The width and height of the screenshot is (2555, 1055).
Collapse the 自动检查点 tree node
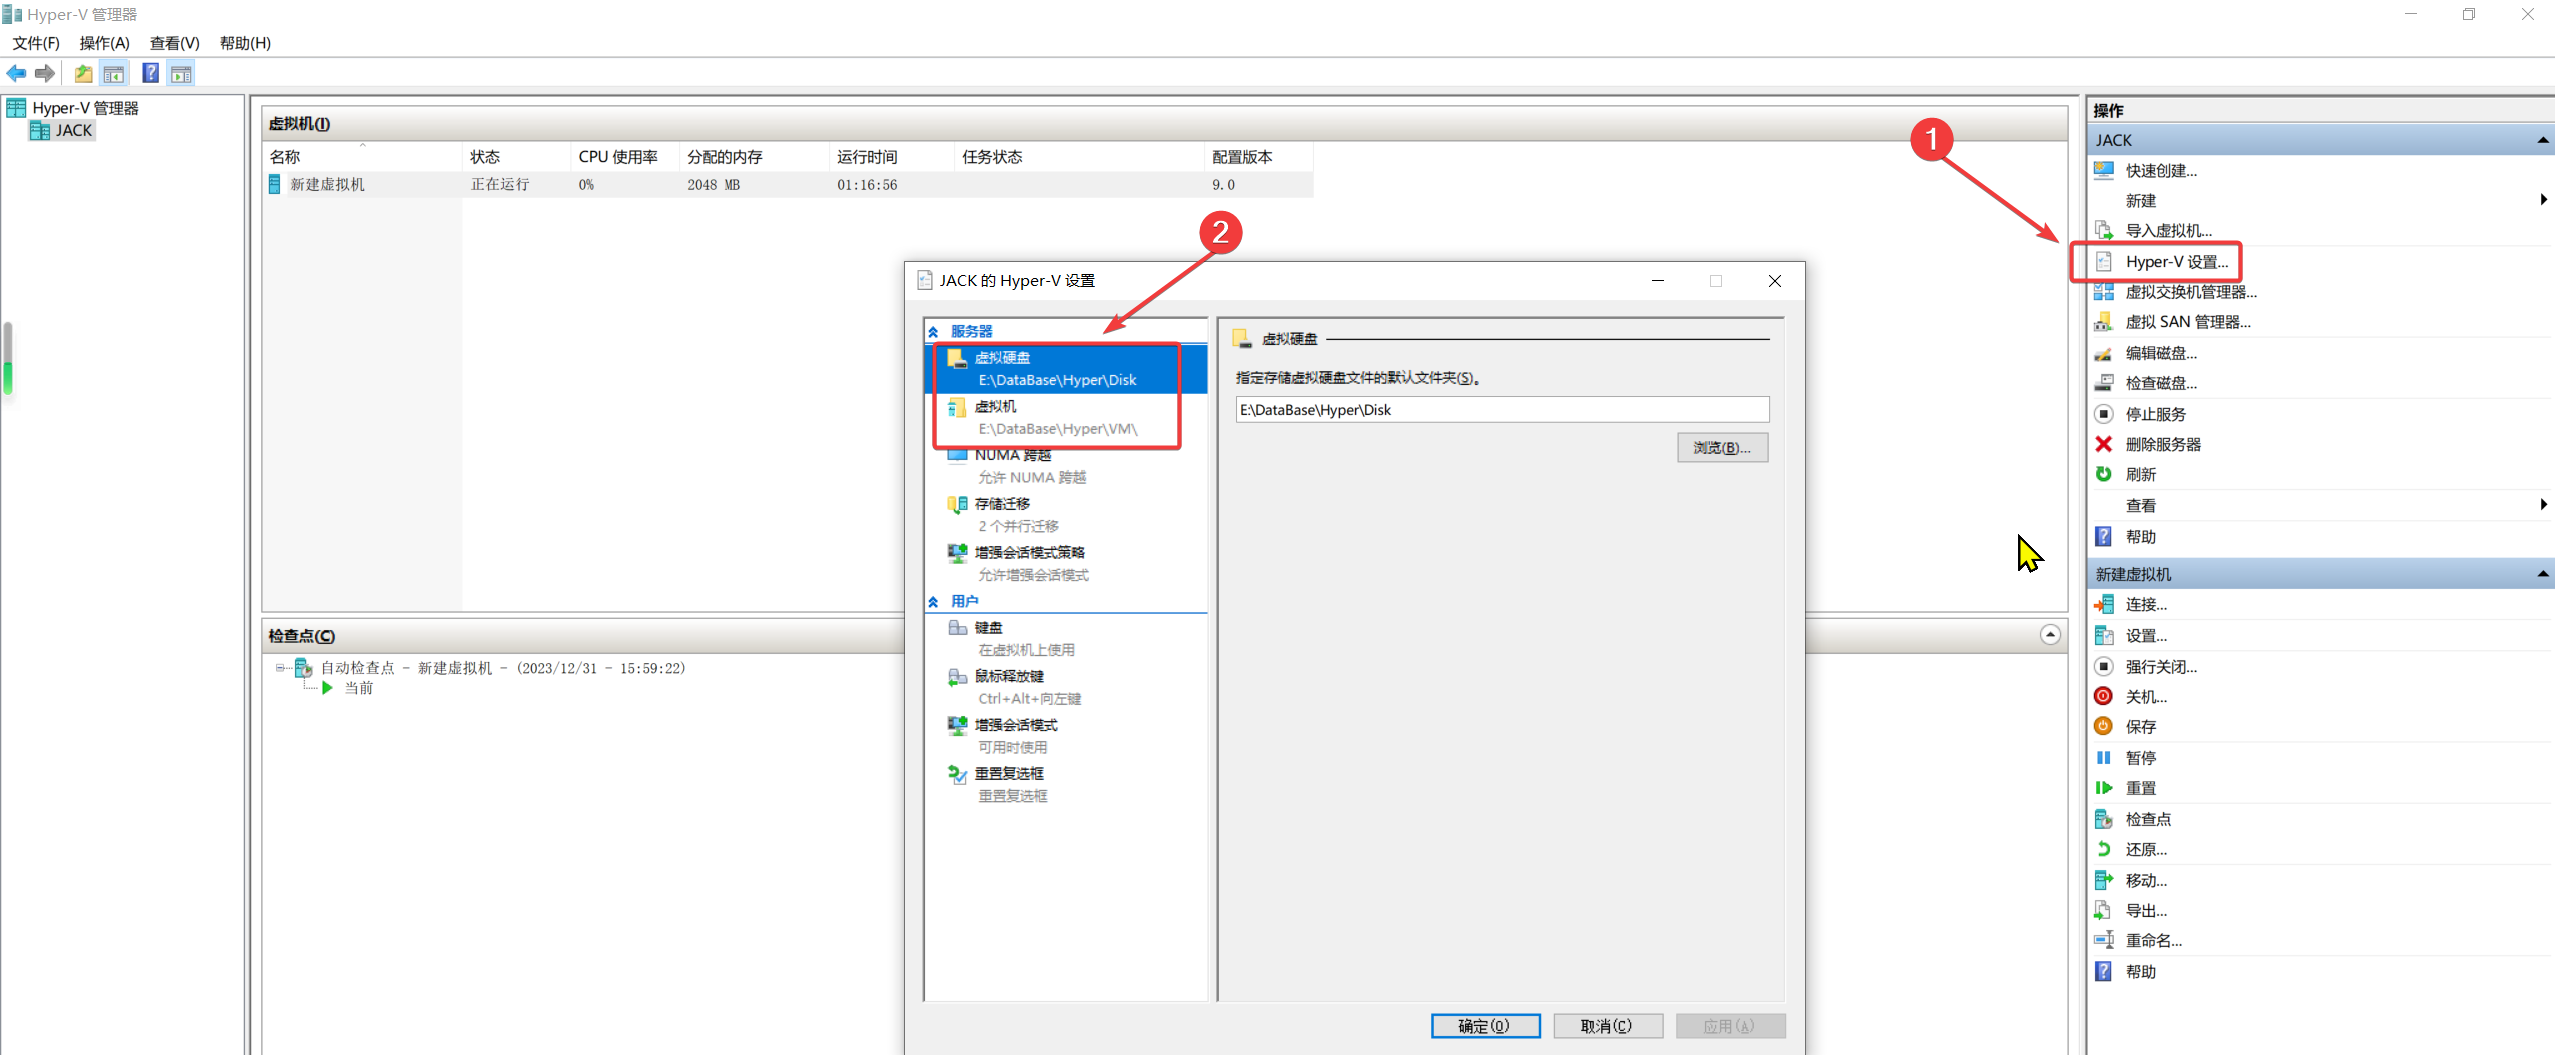(280, 668)
